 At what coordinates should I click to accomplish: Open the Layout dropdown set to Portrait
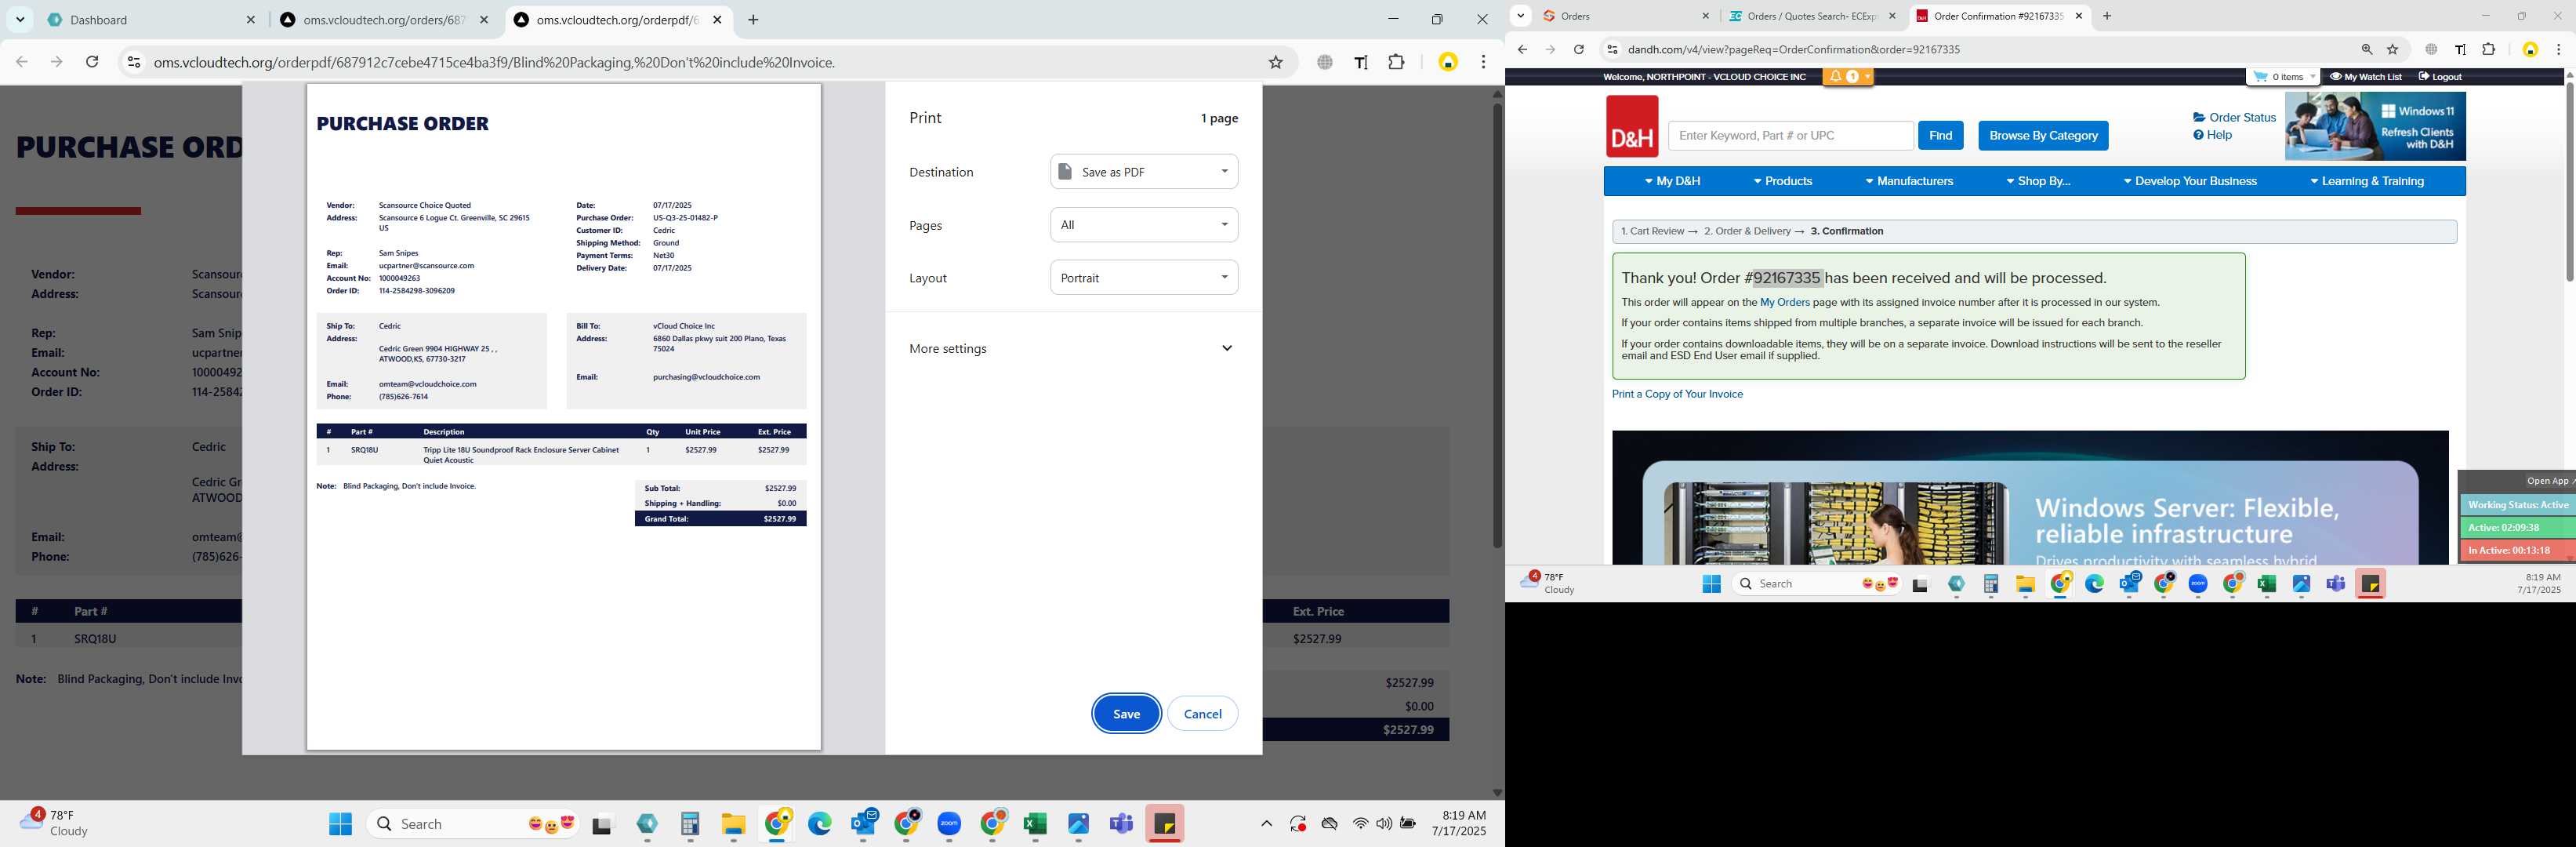(1144, 277)
